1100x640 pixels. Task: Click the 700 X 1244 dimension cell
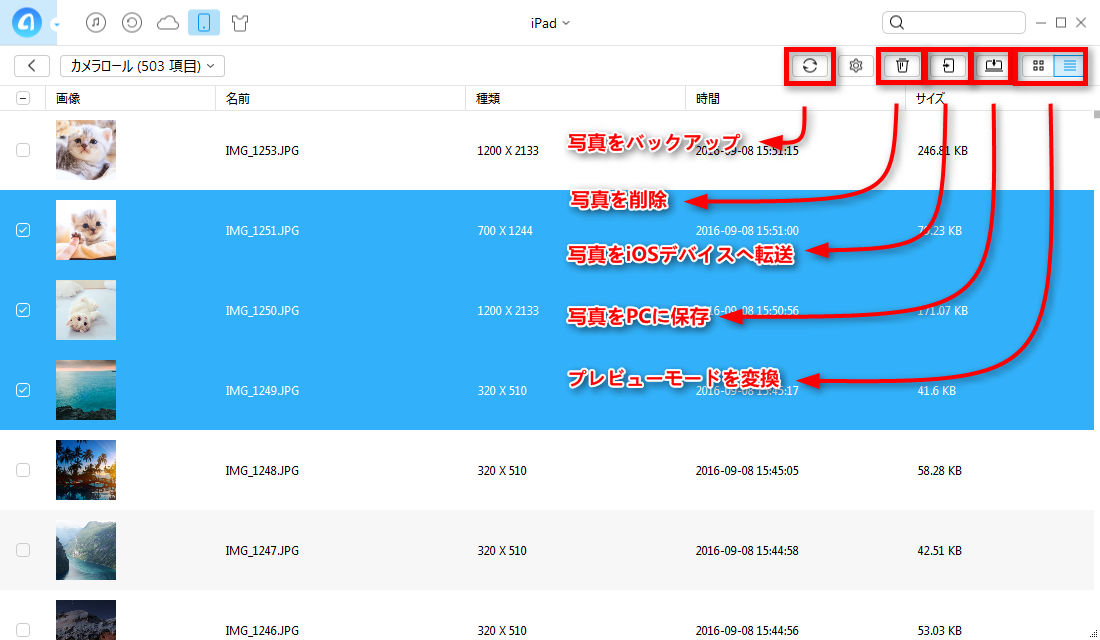click(x=505, y=231)
